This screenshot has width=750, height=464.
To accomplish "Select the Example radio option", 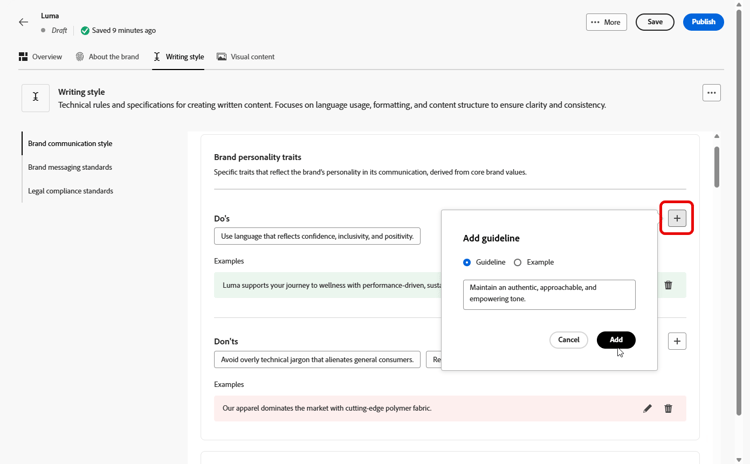I will point(518,262).
